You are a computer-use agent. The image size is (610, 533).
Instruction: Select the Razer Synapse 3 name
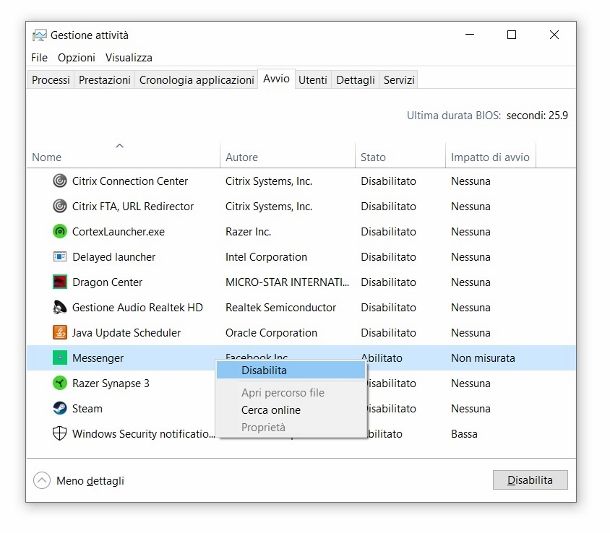point(111,383)
